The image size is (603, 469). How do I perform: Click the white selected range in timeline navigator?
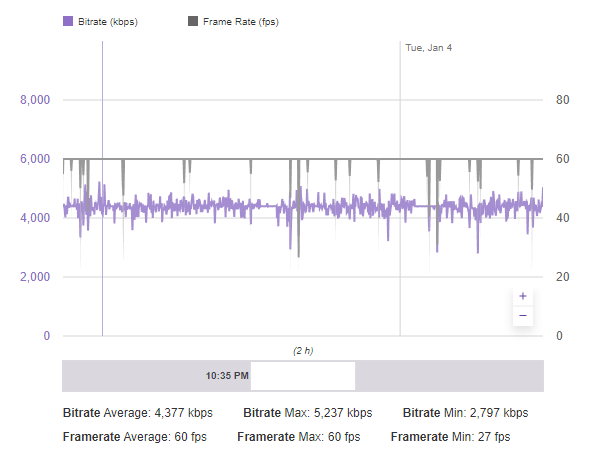point(302,376)
